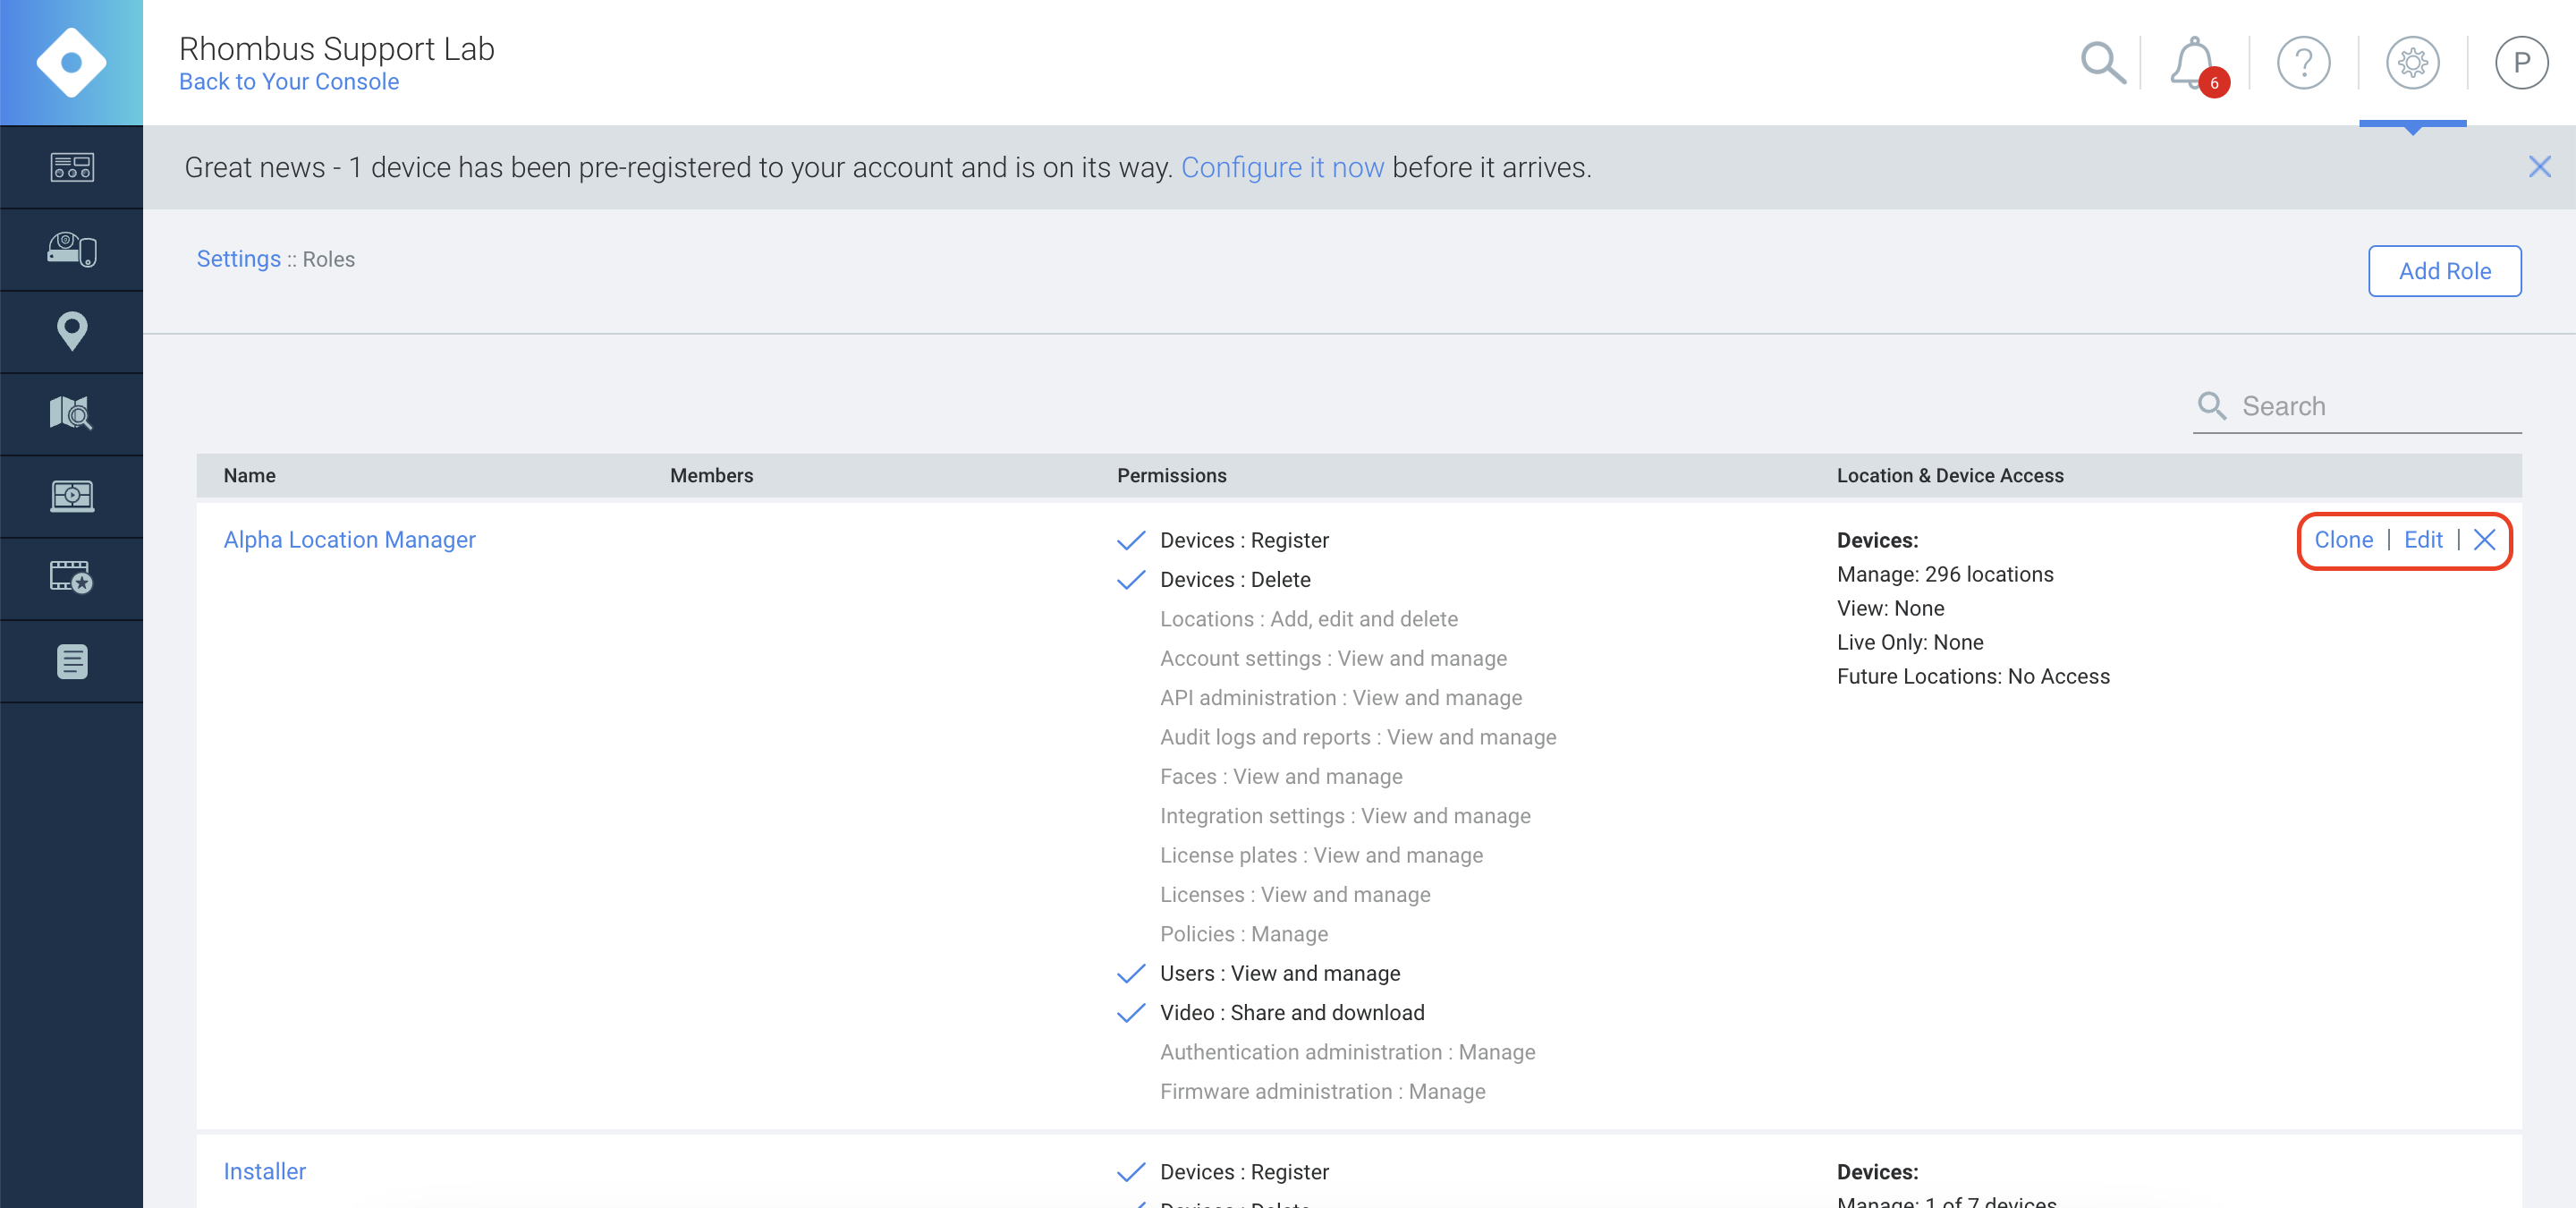This screenshot has height=1208, width=2576.
Task: Open the map view sidebar icon
Action: coord(71,413)
